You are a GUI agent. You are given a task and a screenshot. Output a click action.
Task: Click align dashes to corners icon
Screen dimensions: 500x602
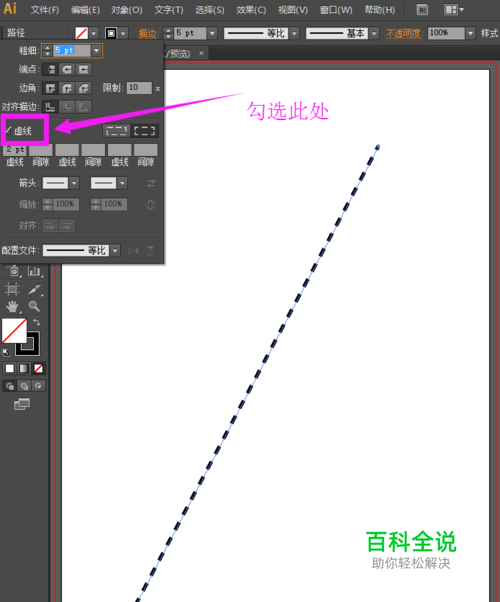point(144,131)
